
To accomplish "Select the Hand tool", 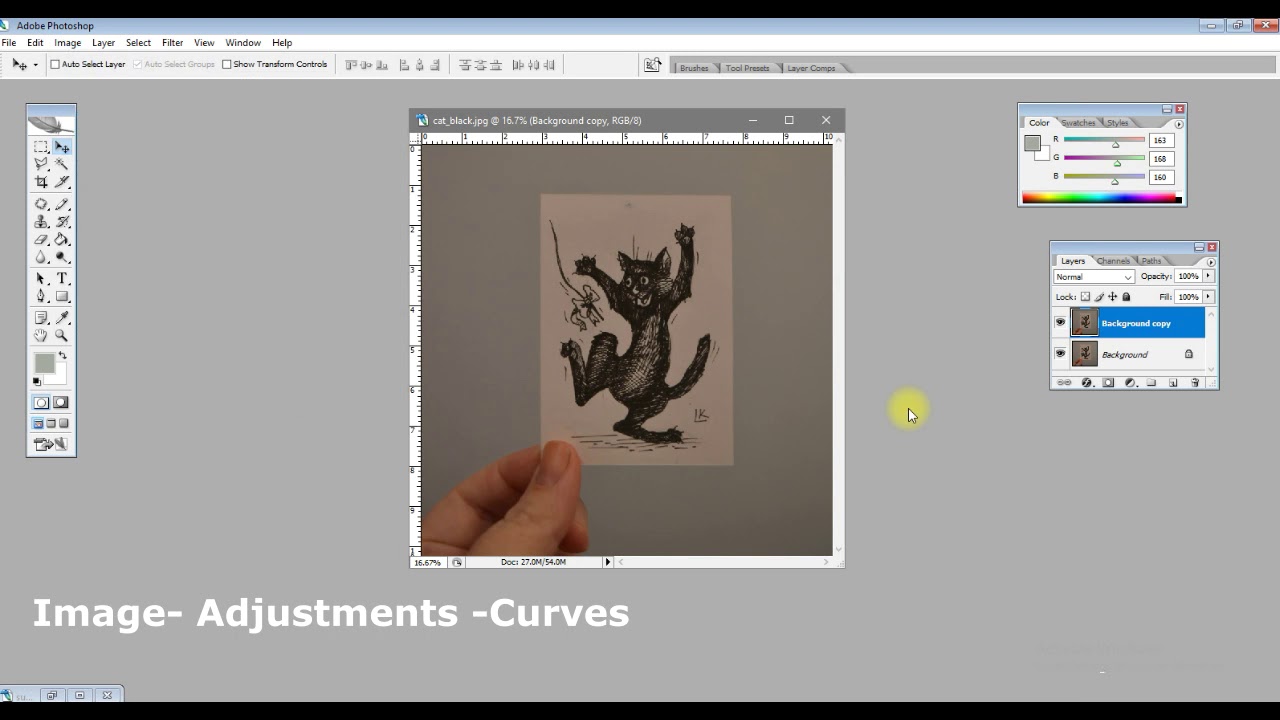I will (41, 336).
